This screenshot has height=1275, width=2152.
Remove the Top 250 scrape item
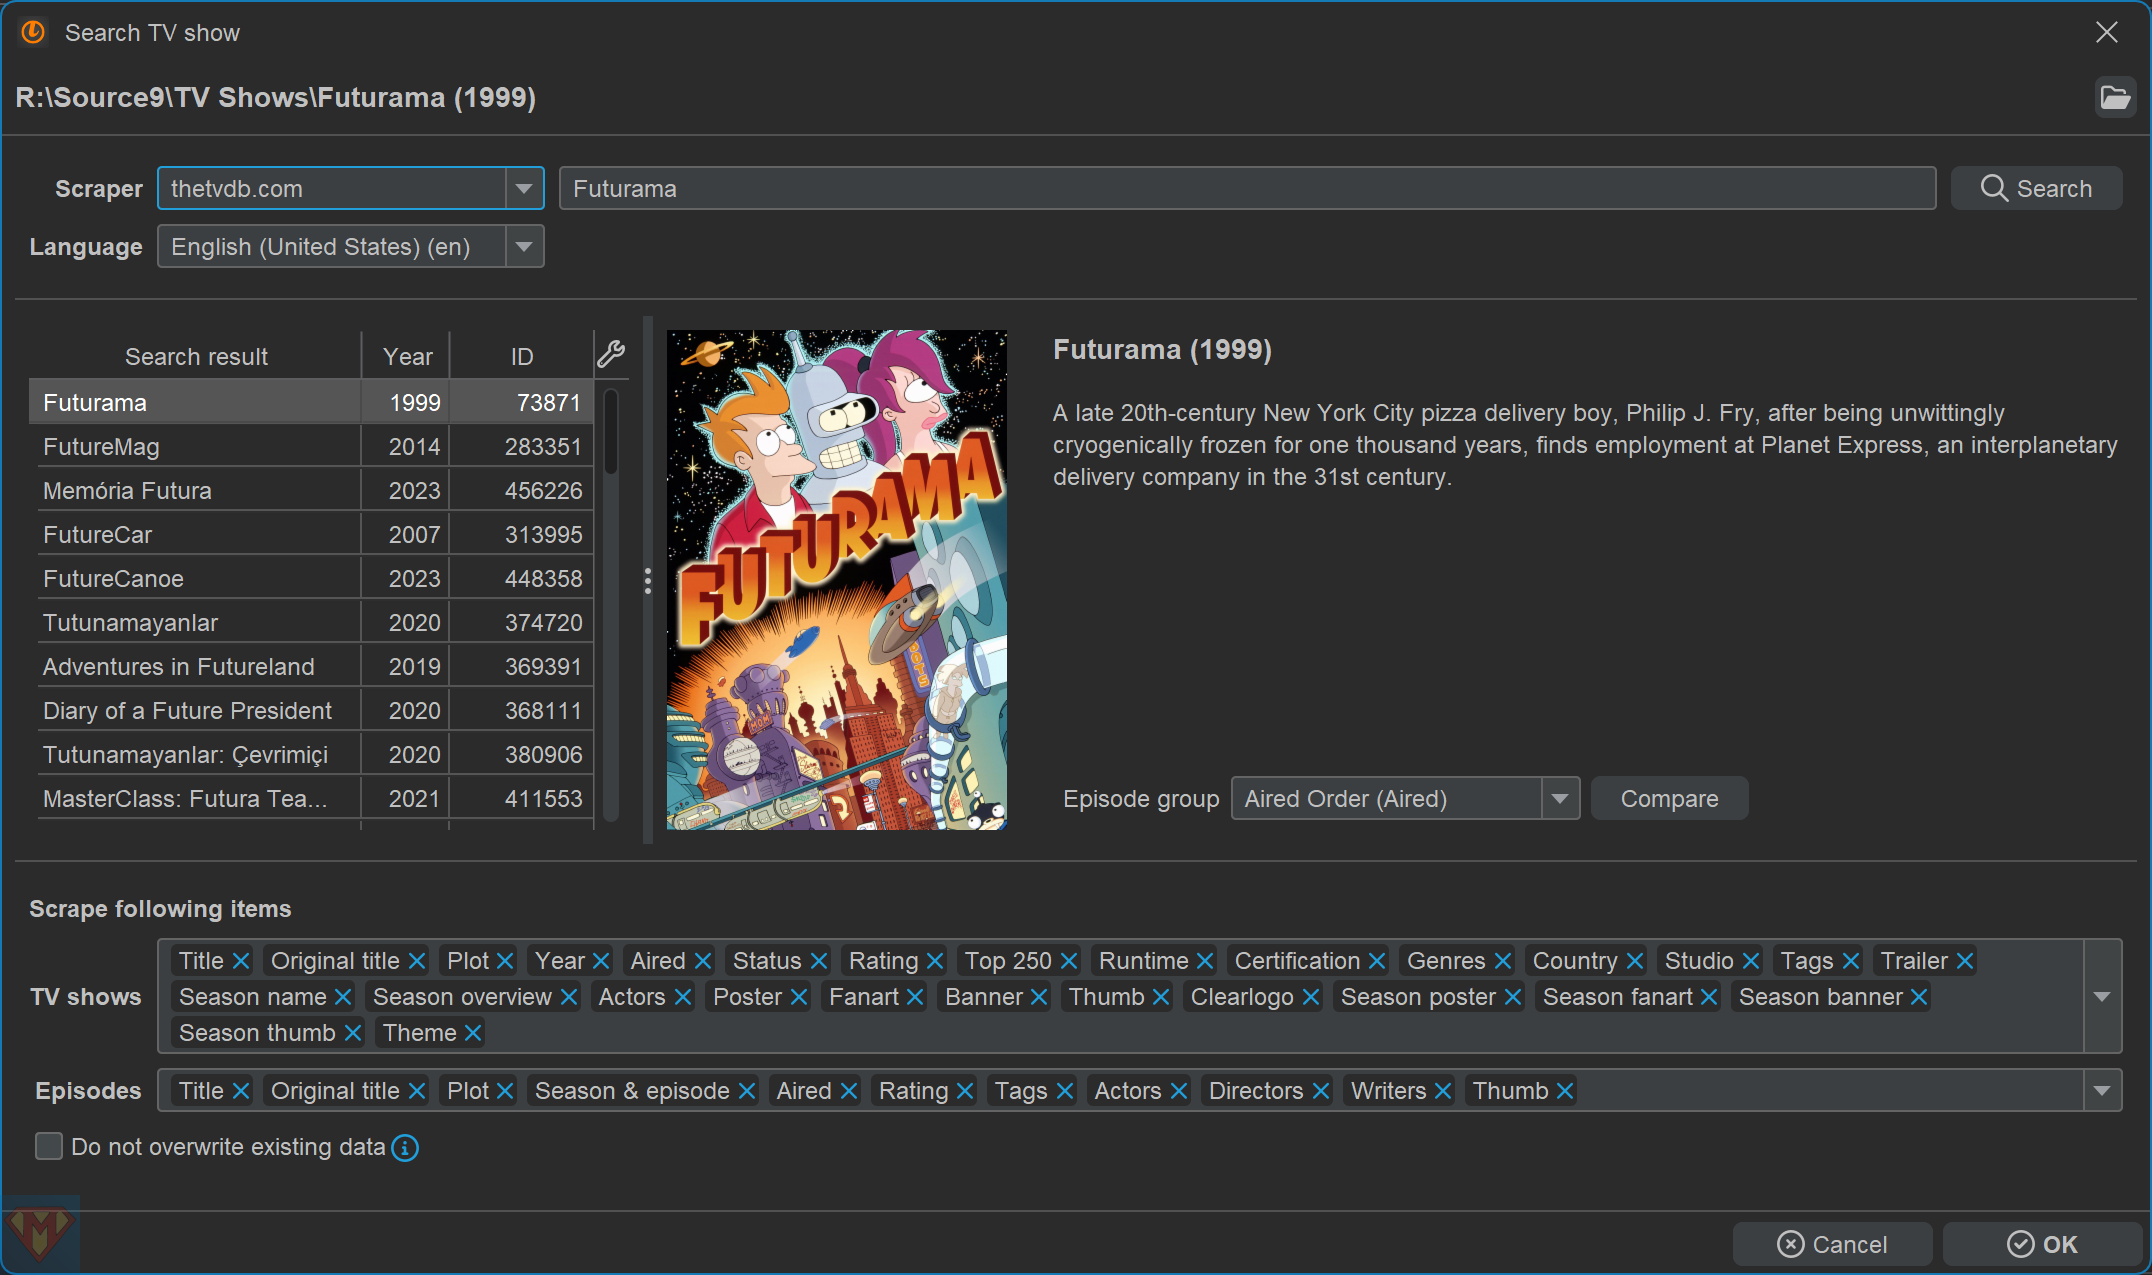pos(1069,961)
